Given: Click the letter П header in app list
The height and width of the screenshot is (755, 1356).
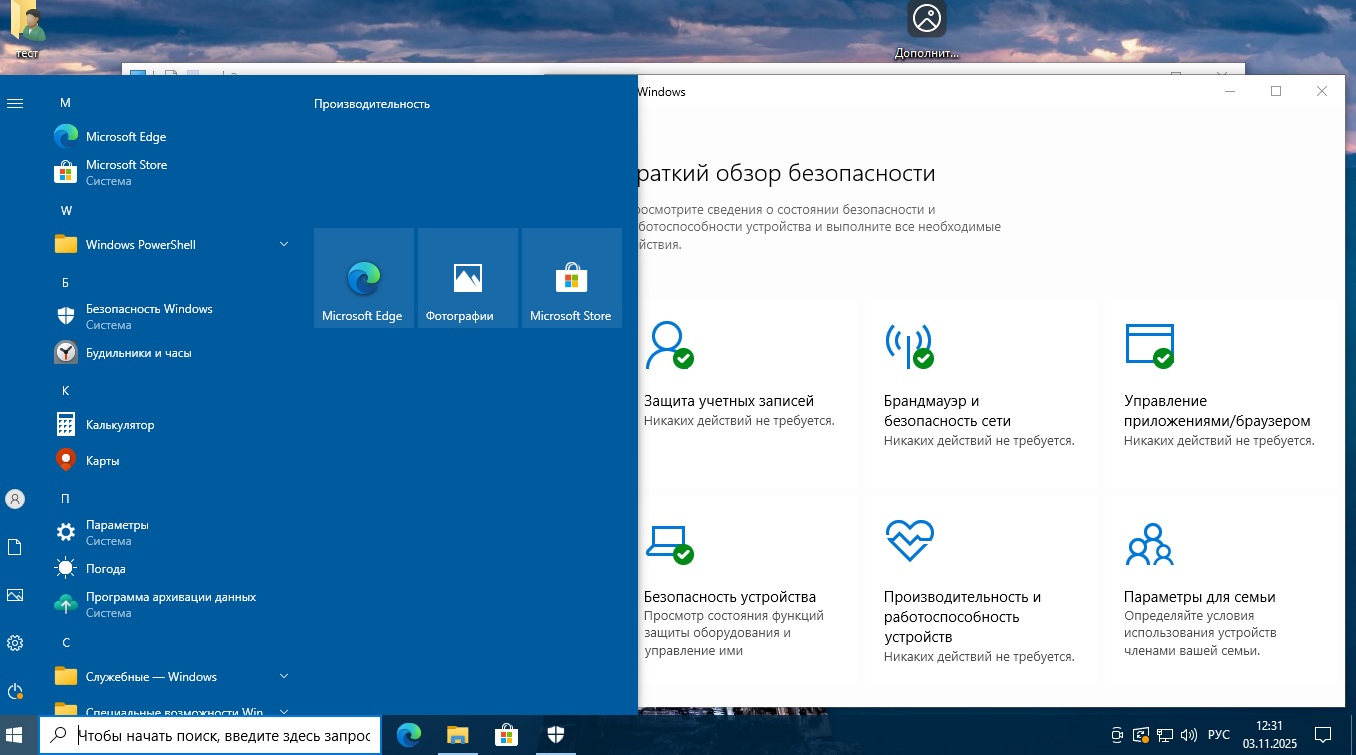Looking at the screenshot, I should [65, 499].
